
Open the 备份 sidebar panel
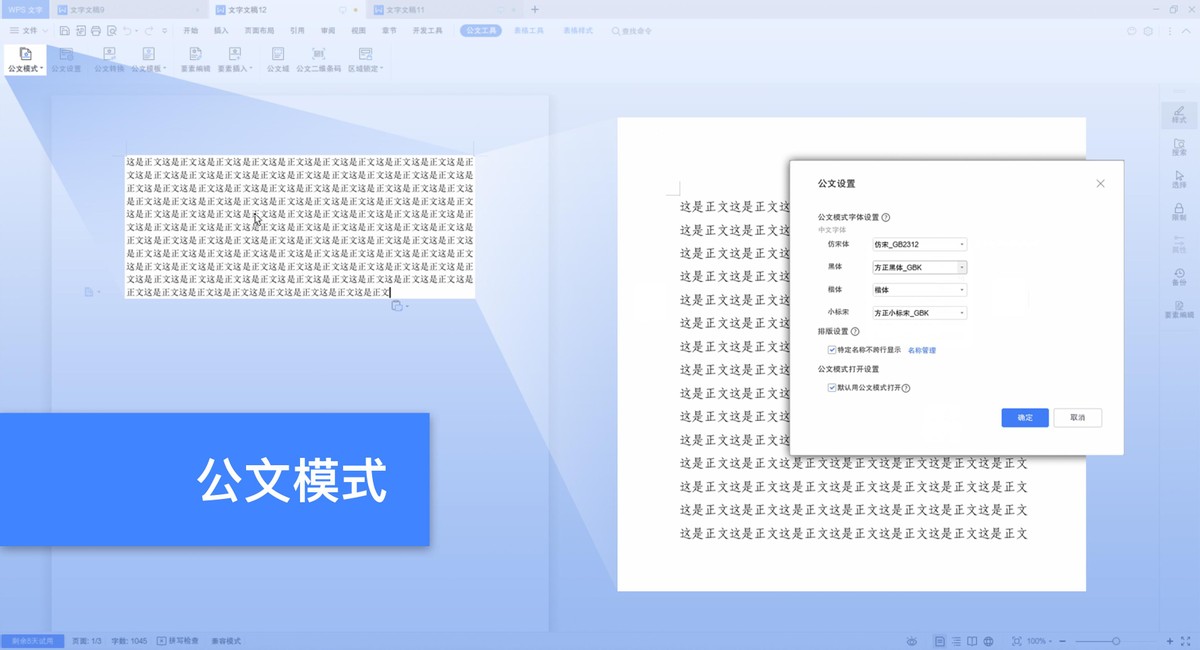point(1179,277)
